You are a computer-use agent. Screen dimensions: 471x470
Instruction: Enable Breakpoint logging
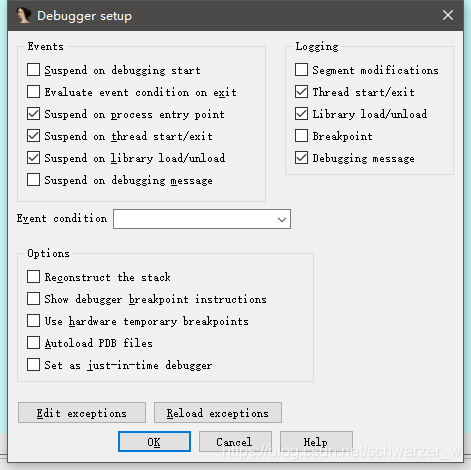301,136
